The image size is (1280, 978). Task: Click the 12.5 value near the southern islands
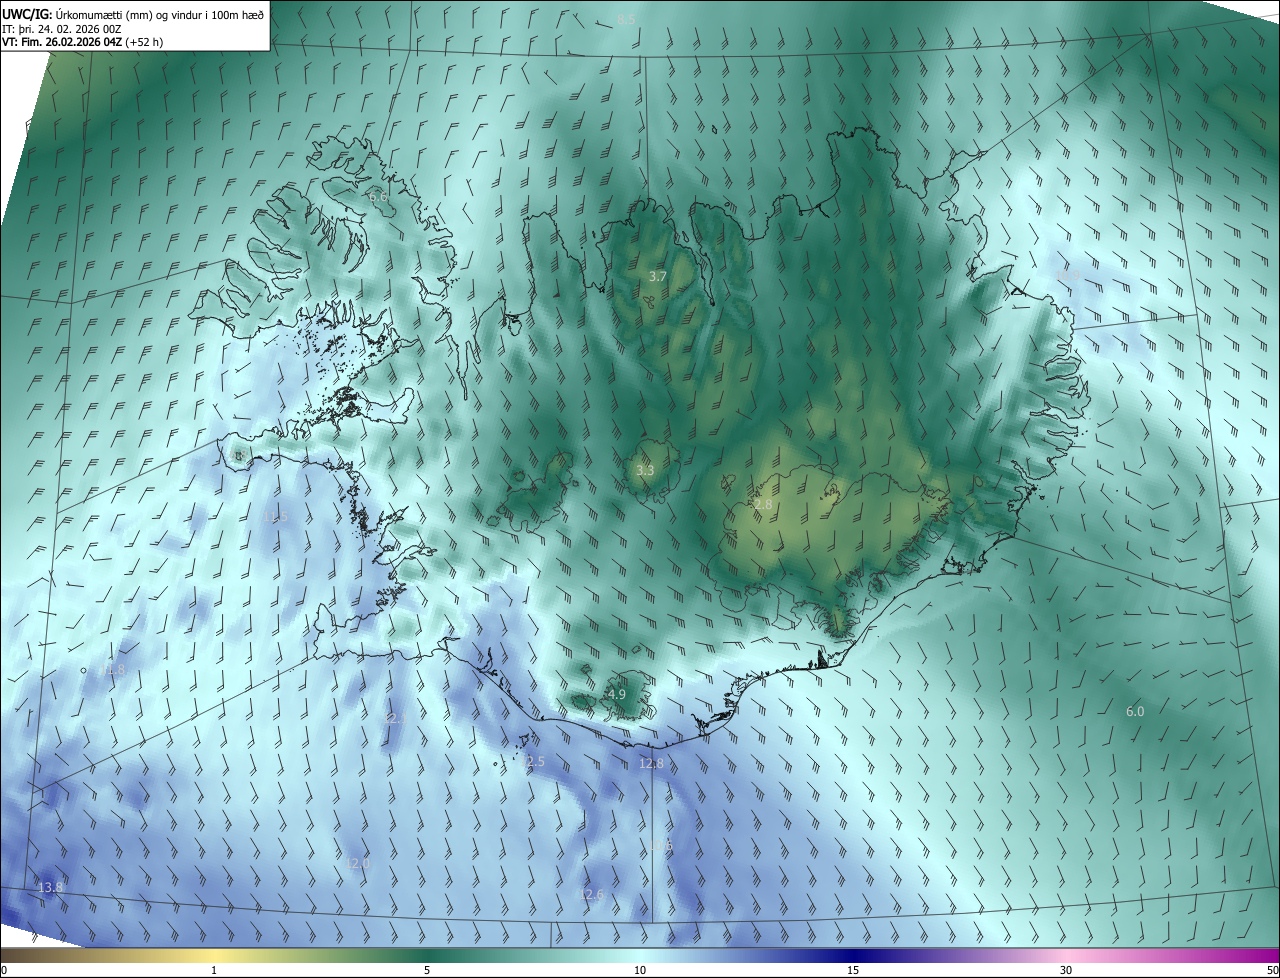pyautogui.click(x=532, y=762)
